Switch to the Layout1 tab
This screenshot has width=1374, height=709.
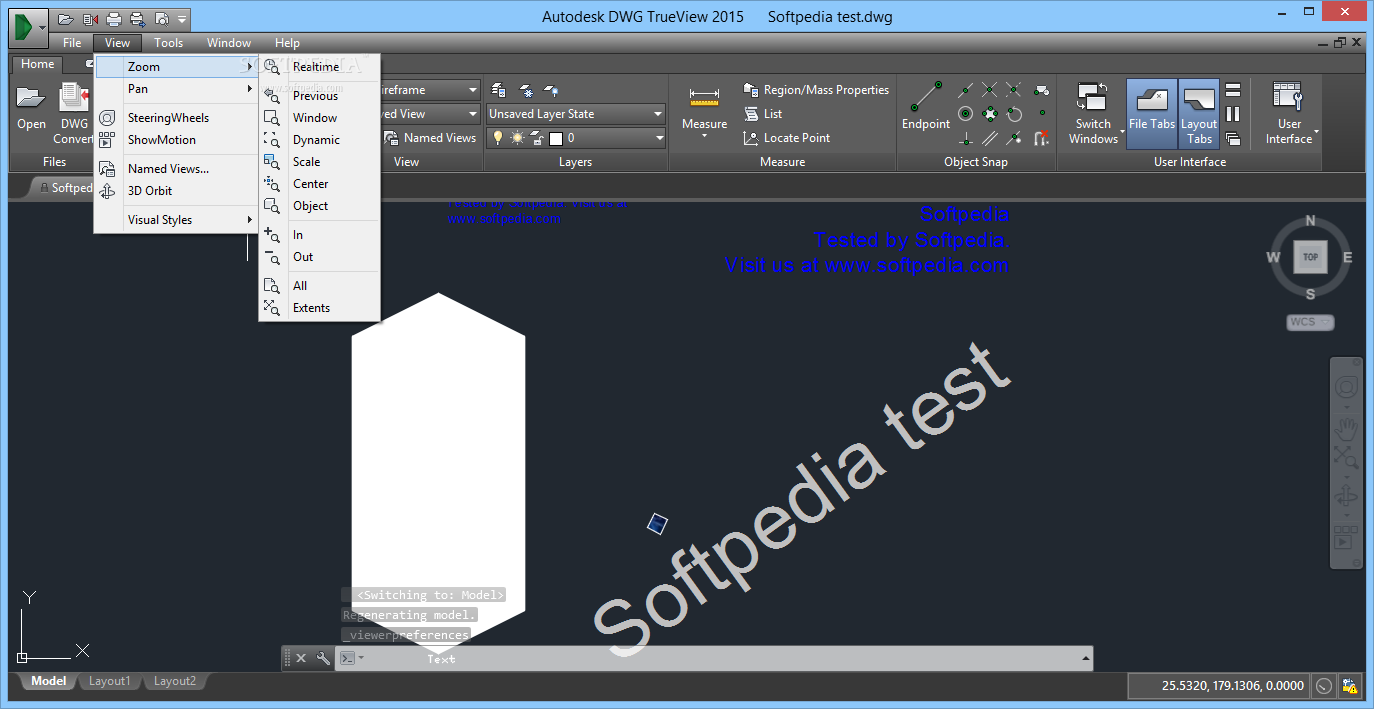click(109, 682)
